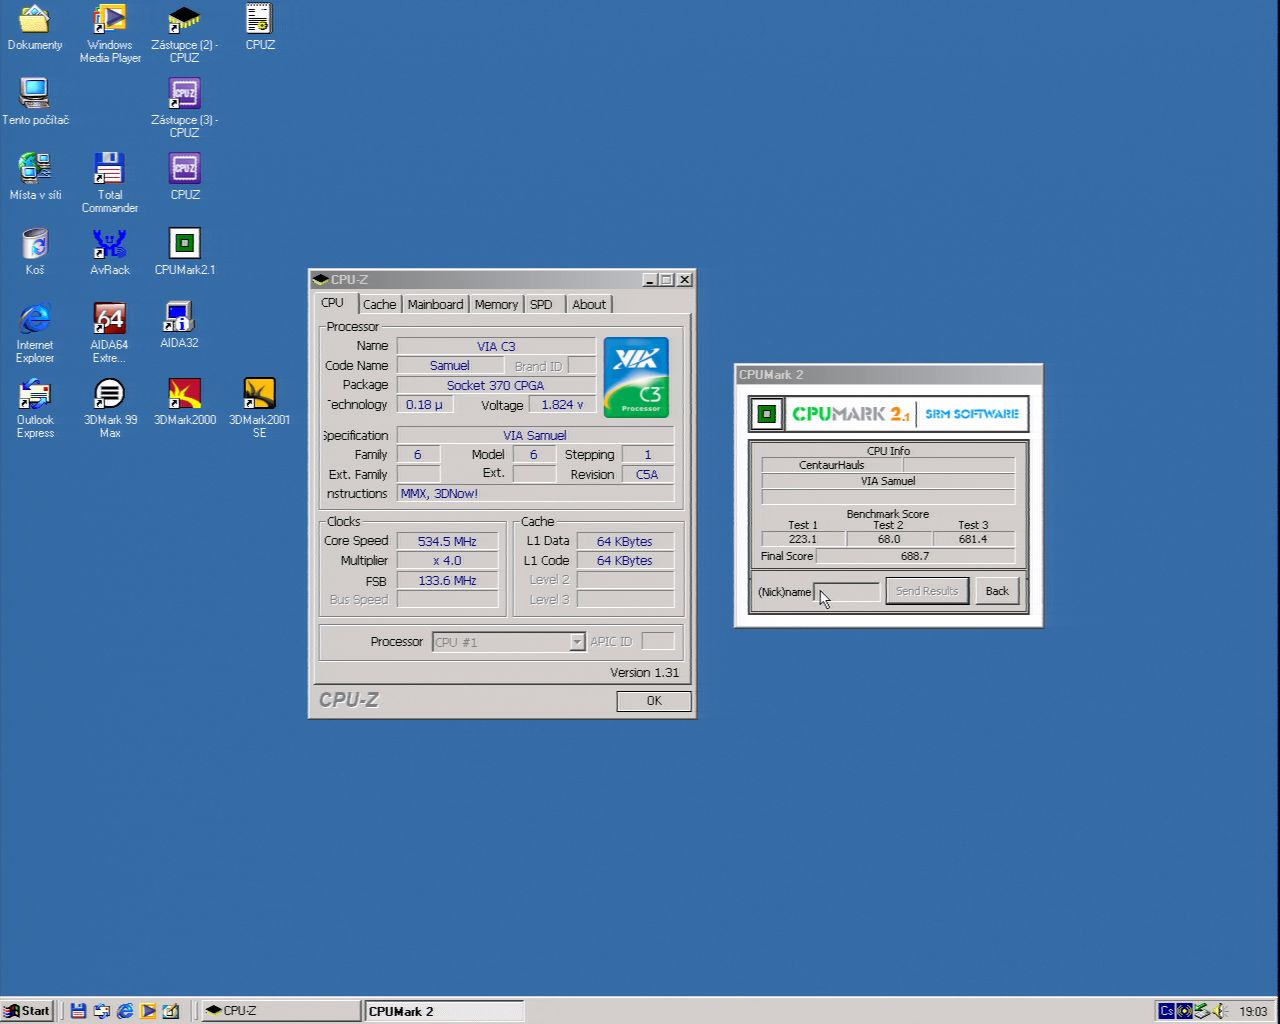Click the SRM SOFTWARE banner text

[x=972, y=414]
